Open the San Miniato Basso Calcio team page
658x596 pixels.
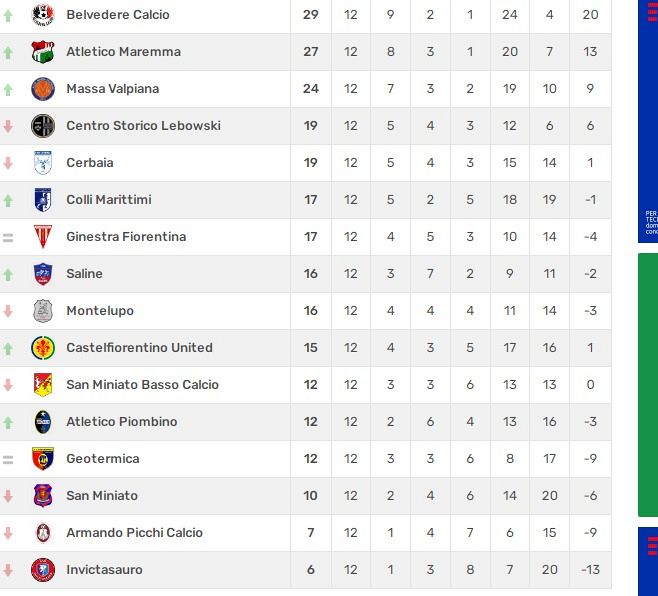tap(142, 385)
